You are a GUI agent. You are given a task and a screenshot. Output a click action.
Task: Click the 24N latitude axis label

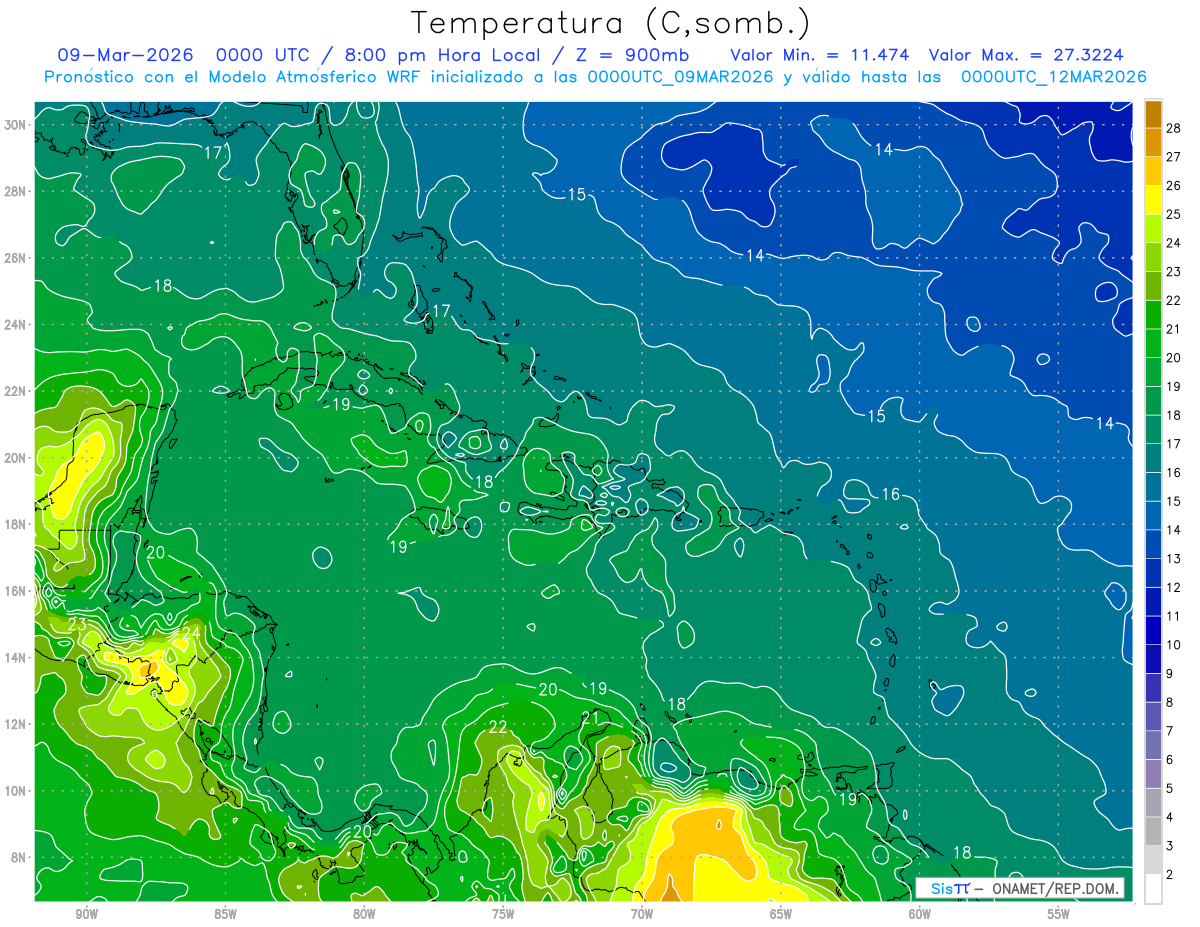coord(14,324)
